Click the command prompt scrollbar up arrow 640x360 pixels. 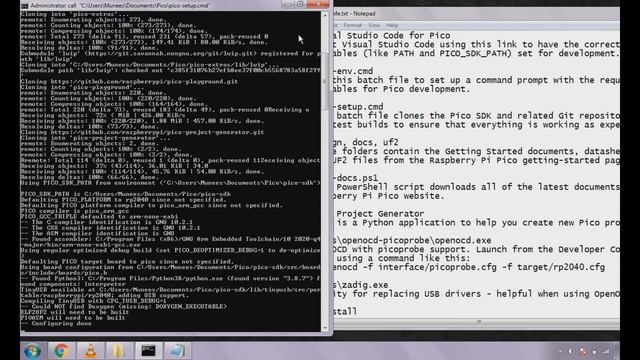pos(325,16)
